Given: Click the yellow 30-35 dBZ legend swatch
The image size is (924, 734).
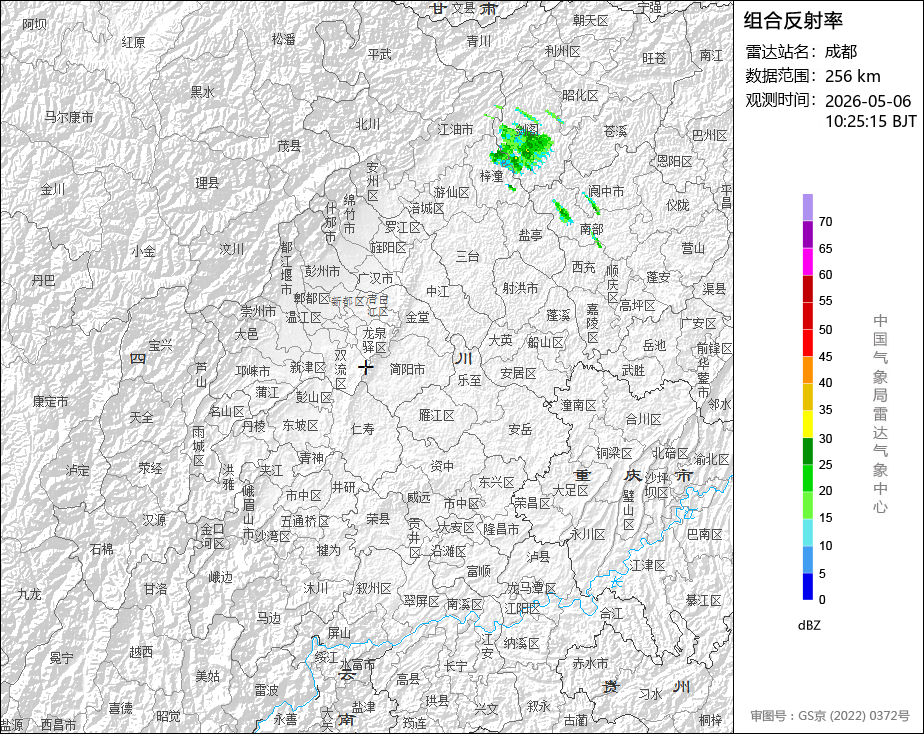Looking at the screenshot, I should [807, 424].
